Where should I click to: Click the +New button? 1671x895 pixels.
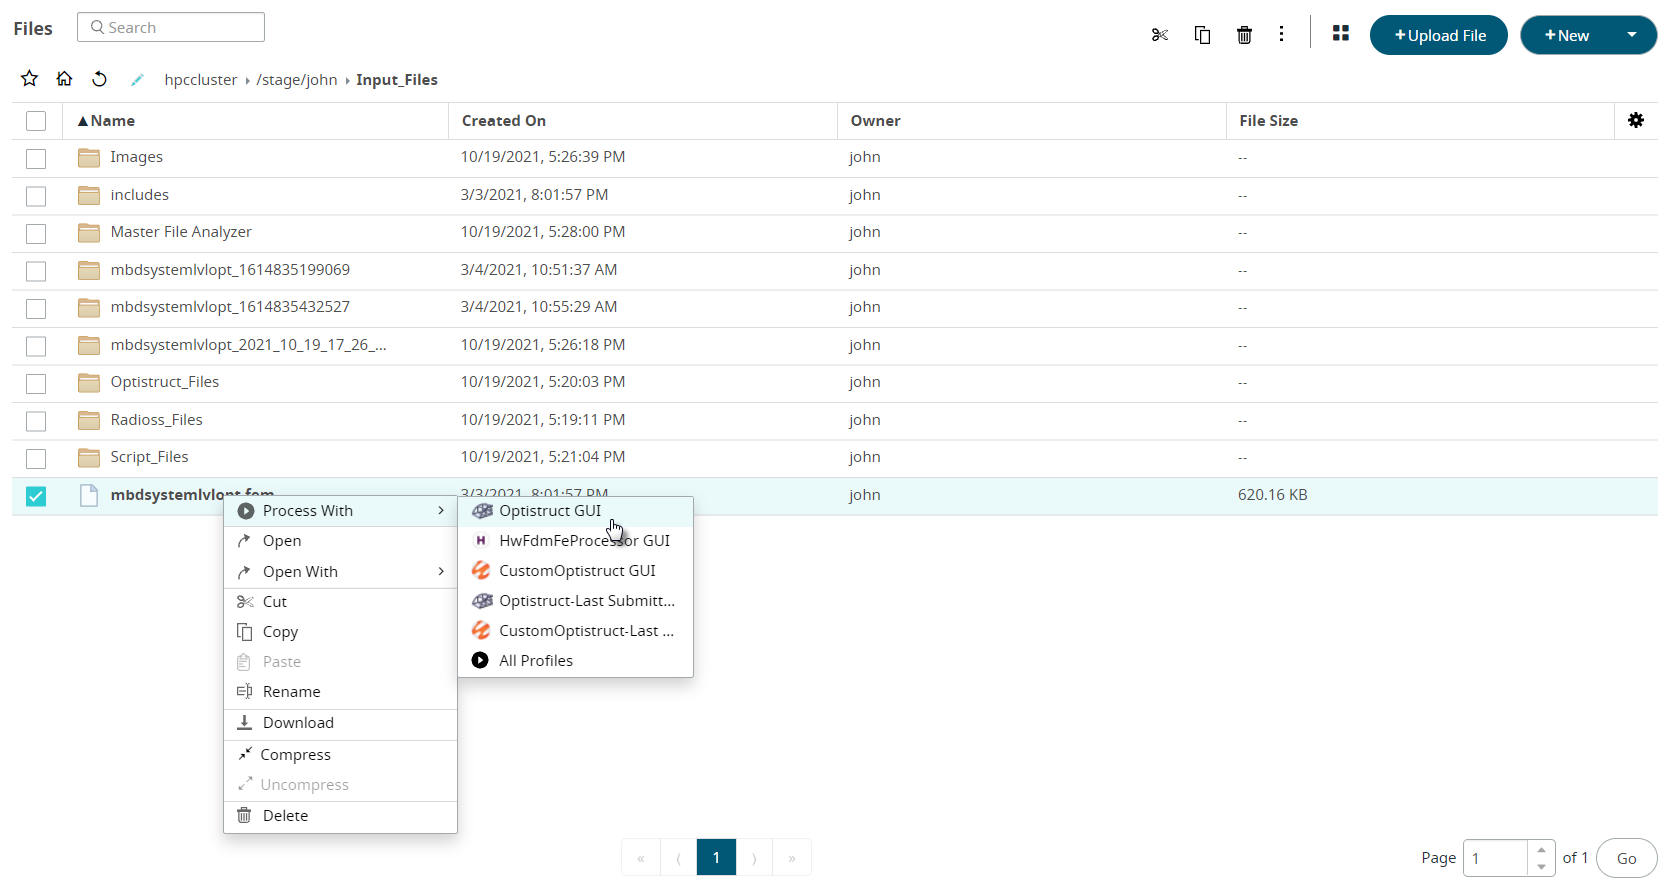[1566, 35]
